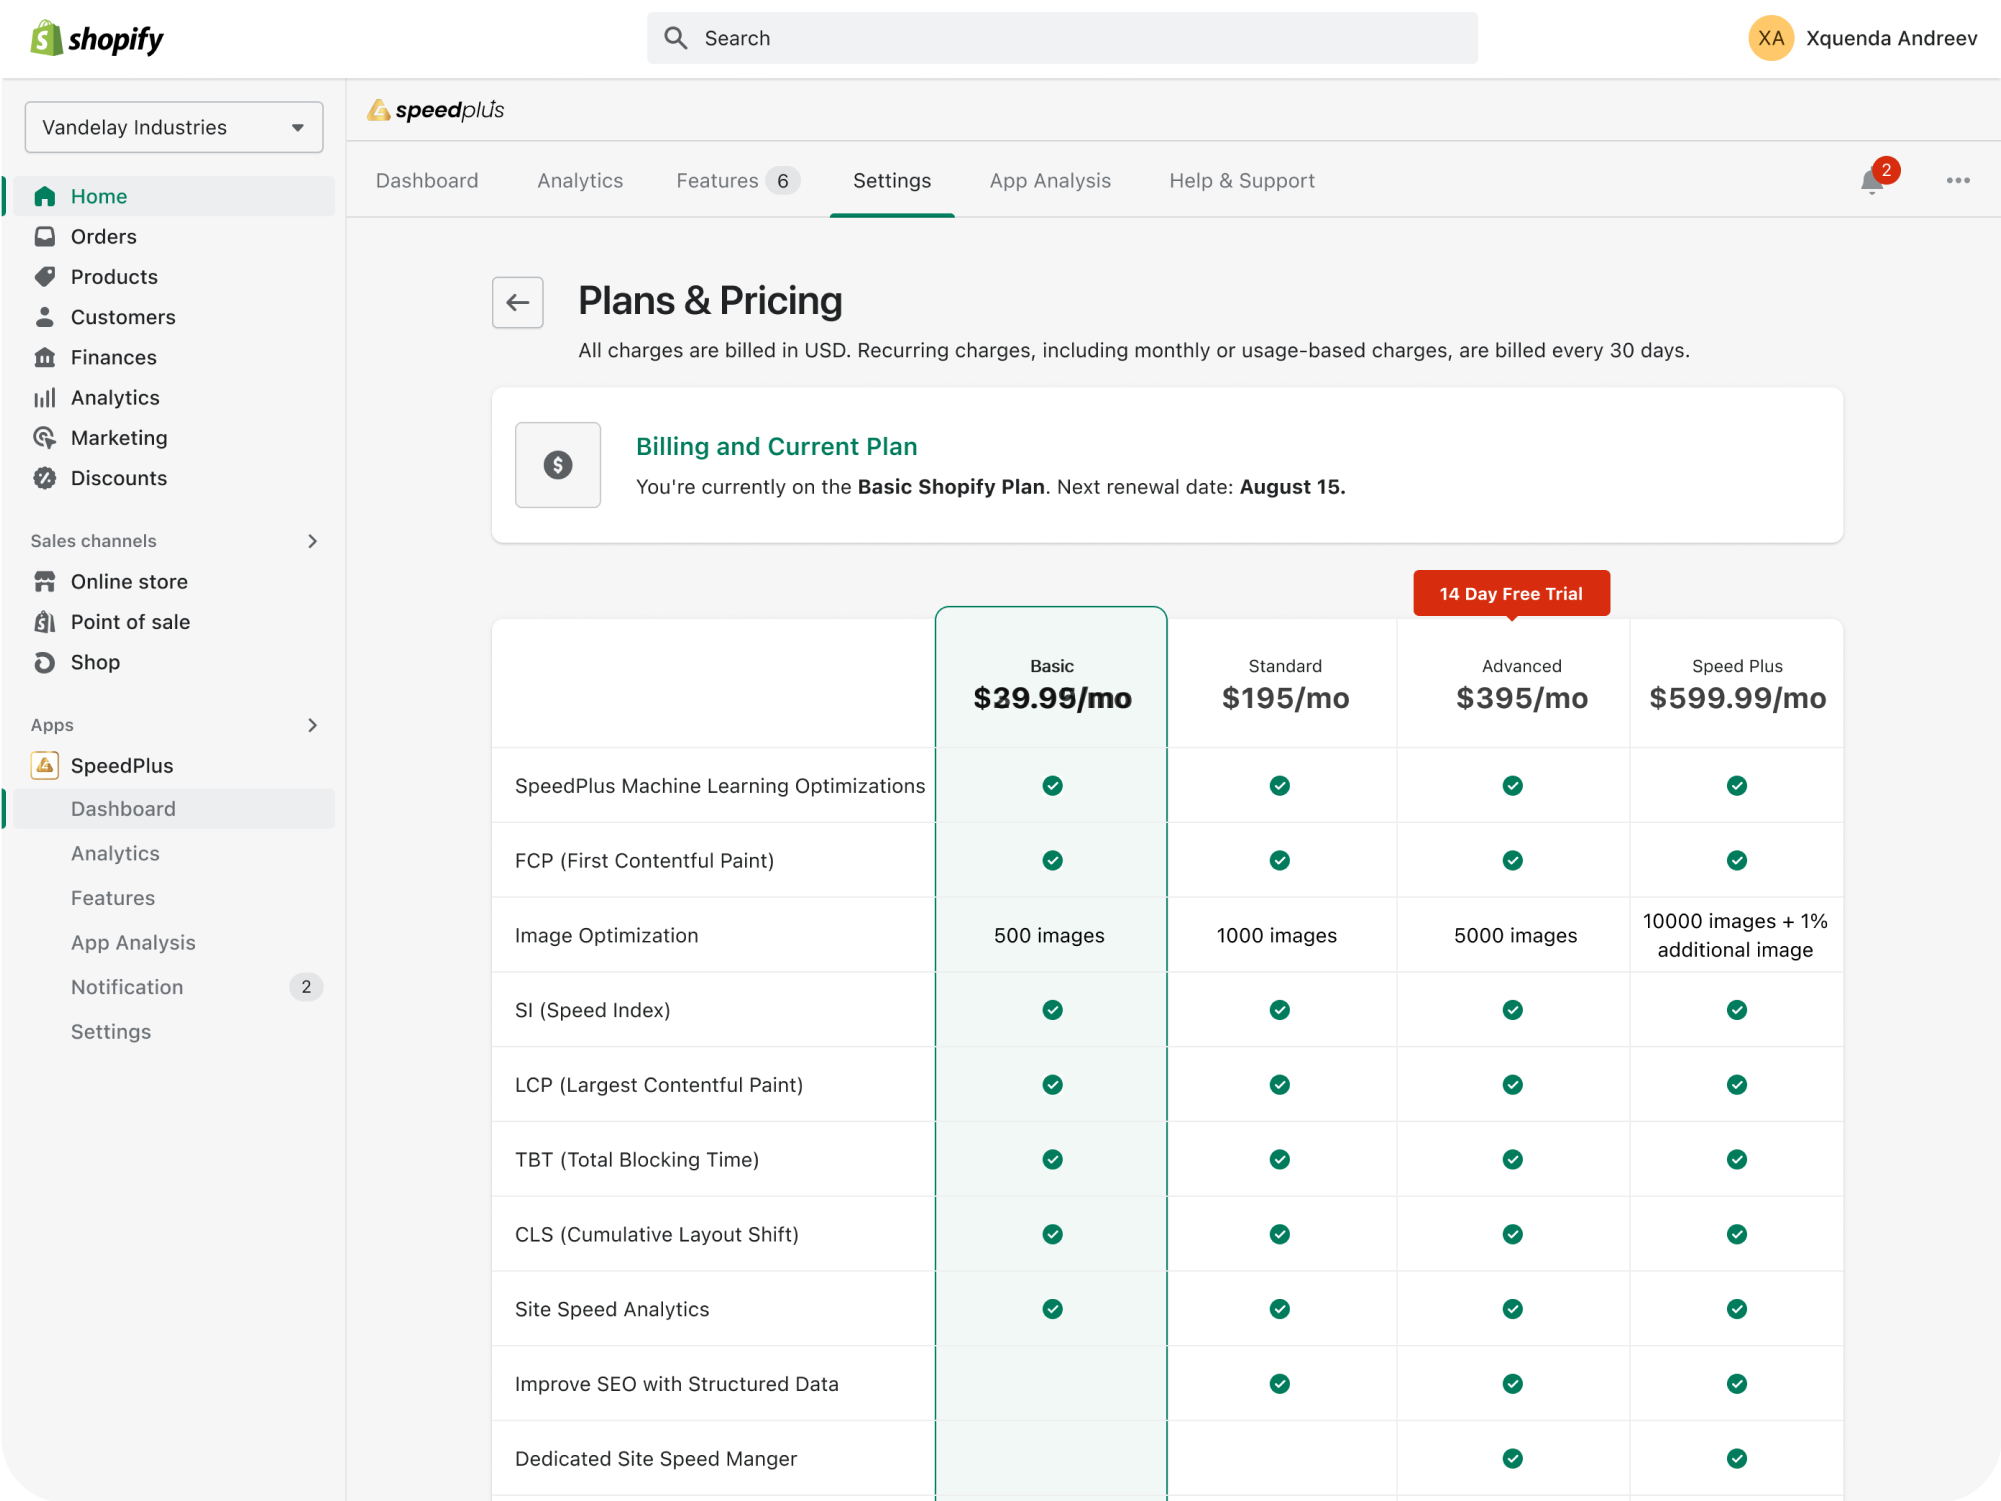Click the dollar billing icon
2001x1501 pixels.
coord(557,465)
